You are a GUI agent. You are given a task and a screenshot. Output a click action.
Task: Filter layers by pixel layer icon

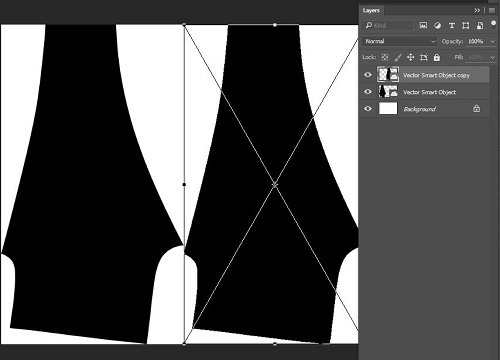pyautogui.click(x=423, y=25)
